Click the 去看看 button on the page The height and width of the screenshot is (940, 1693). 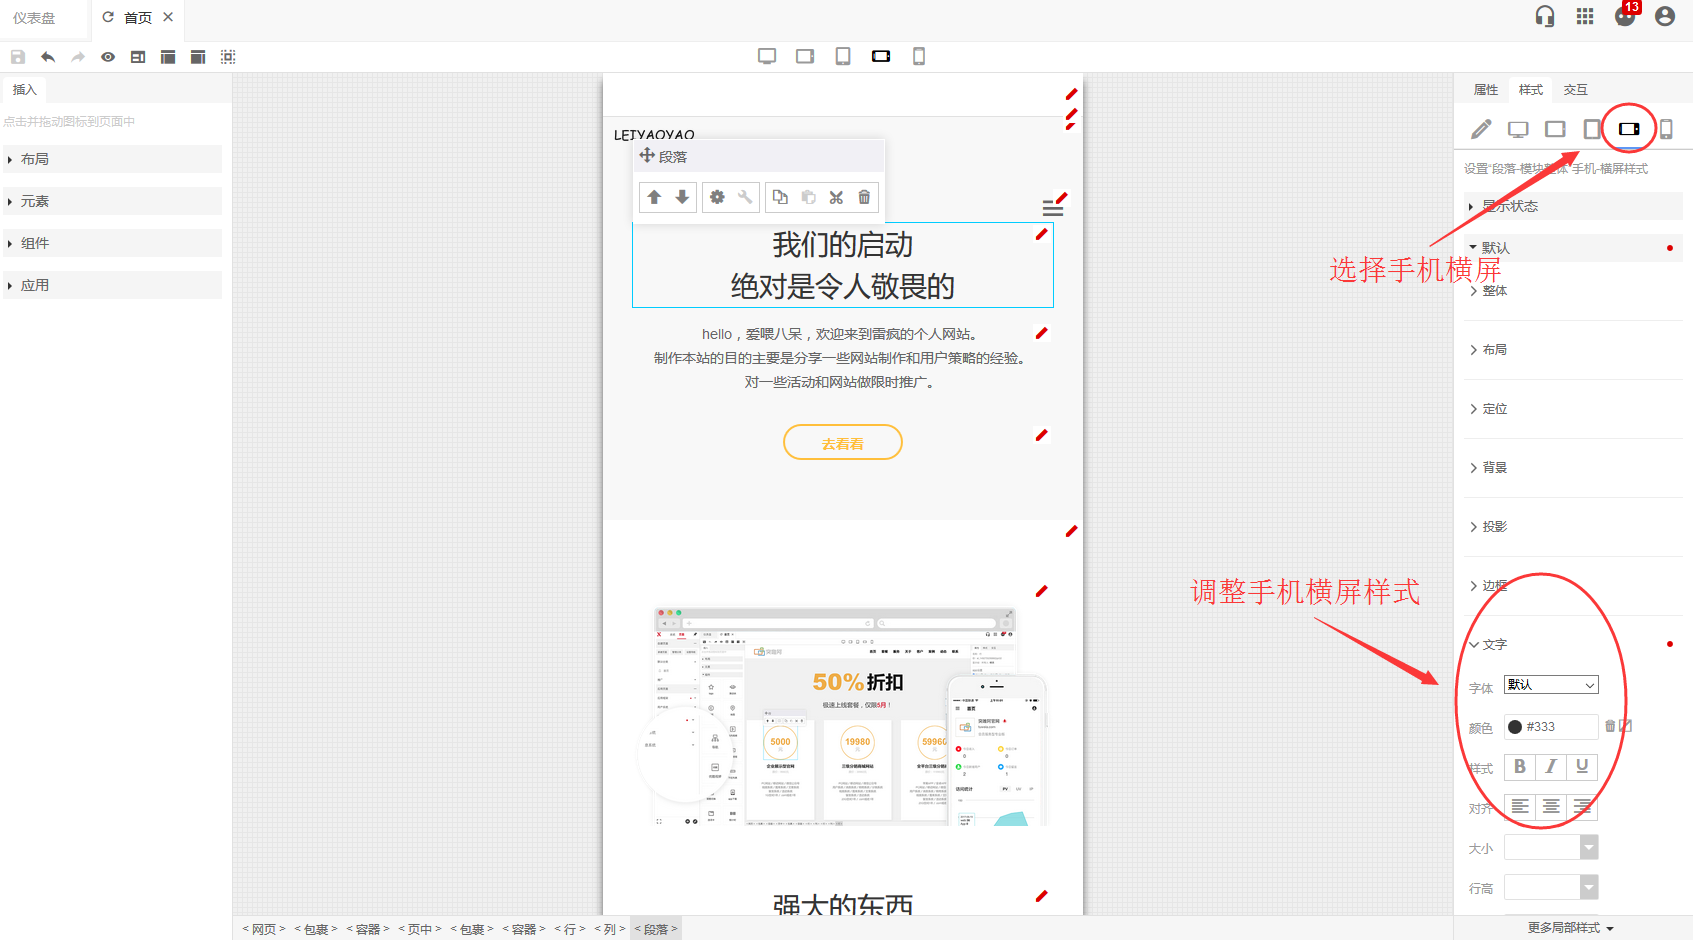(842, 443)
